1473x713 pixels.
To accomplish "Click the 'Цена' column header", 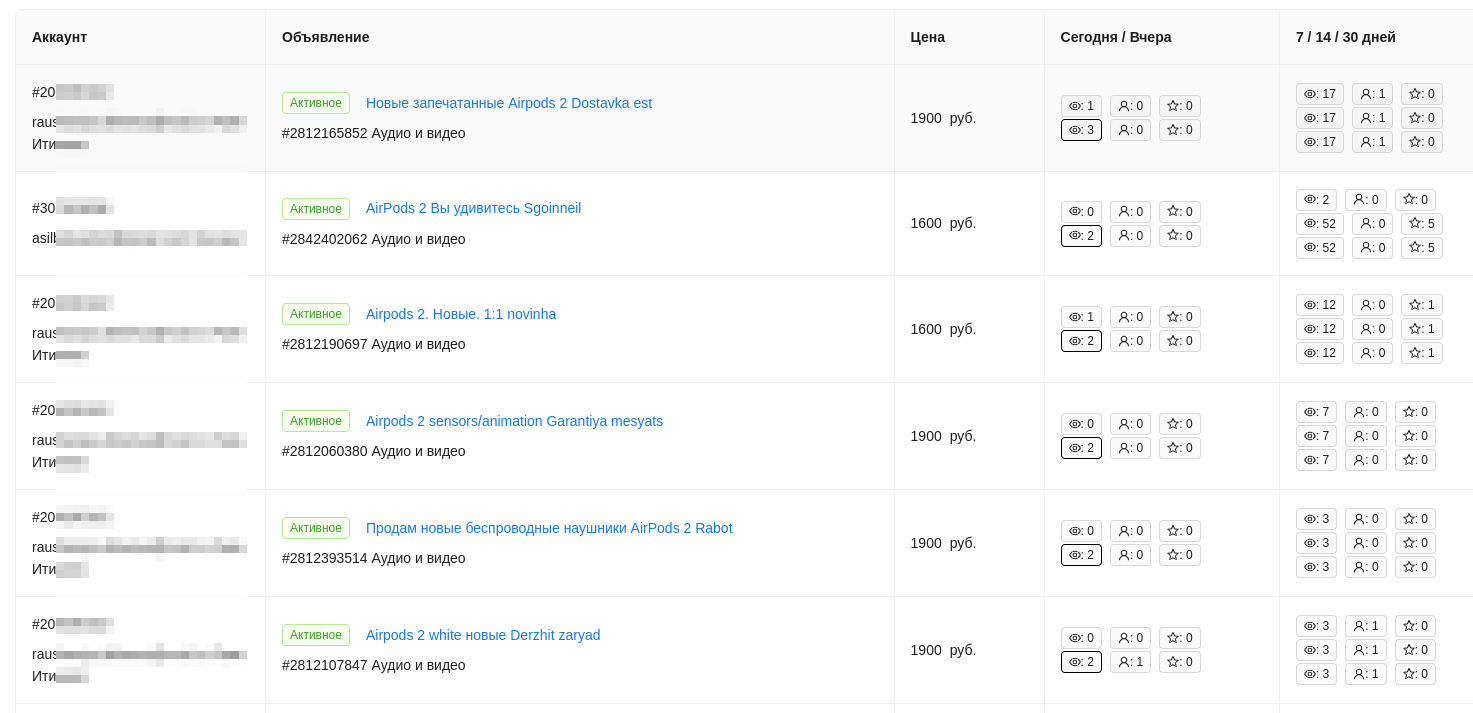I will tap(927, 37).
